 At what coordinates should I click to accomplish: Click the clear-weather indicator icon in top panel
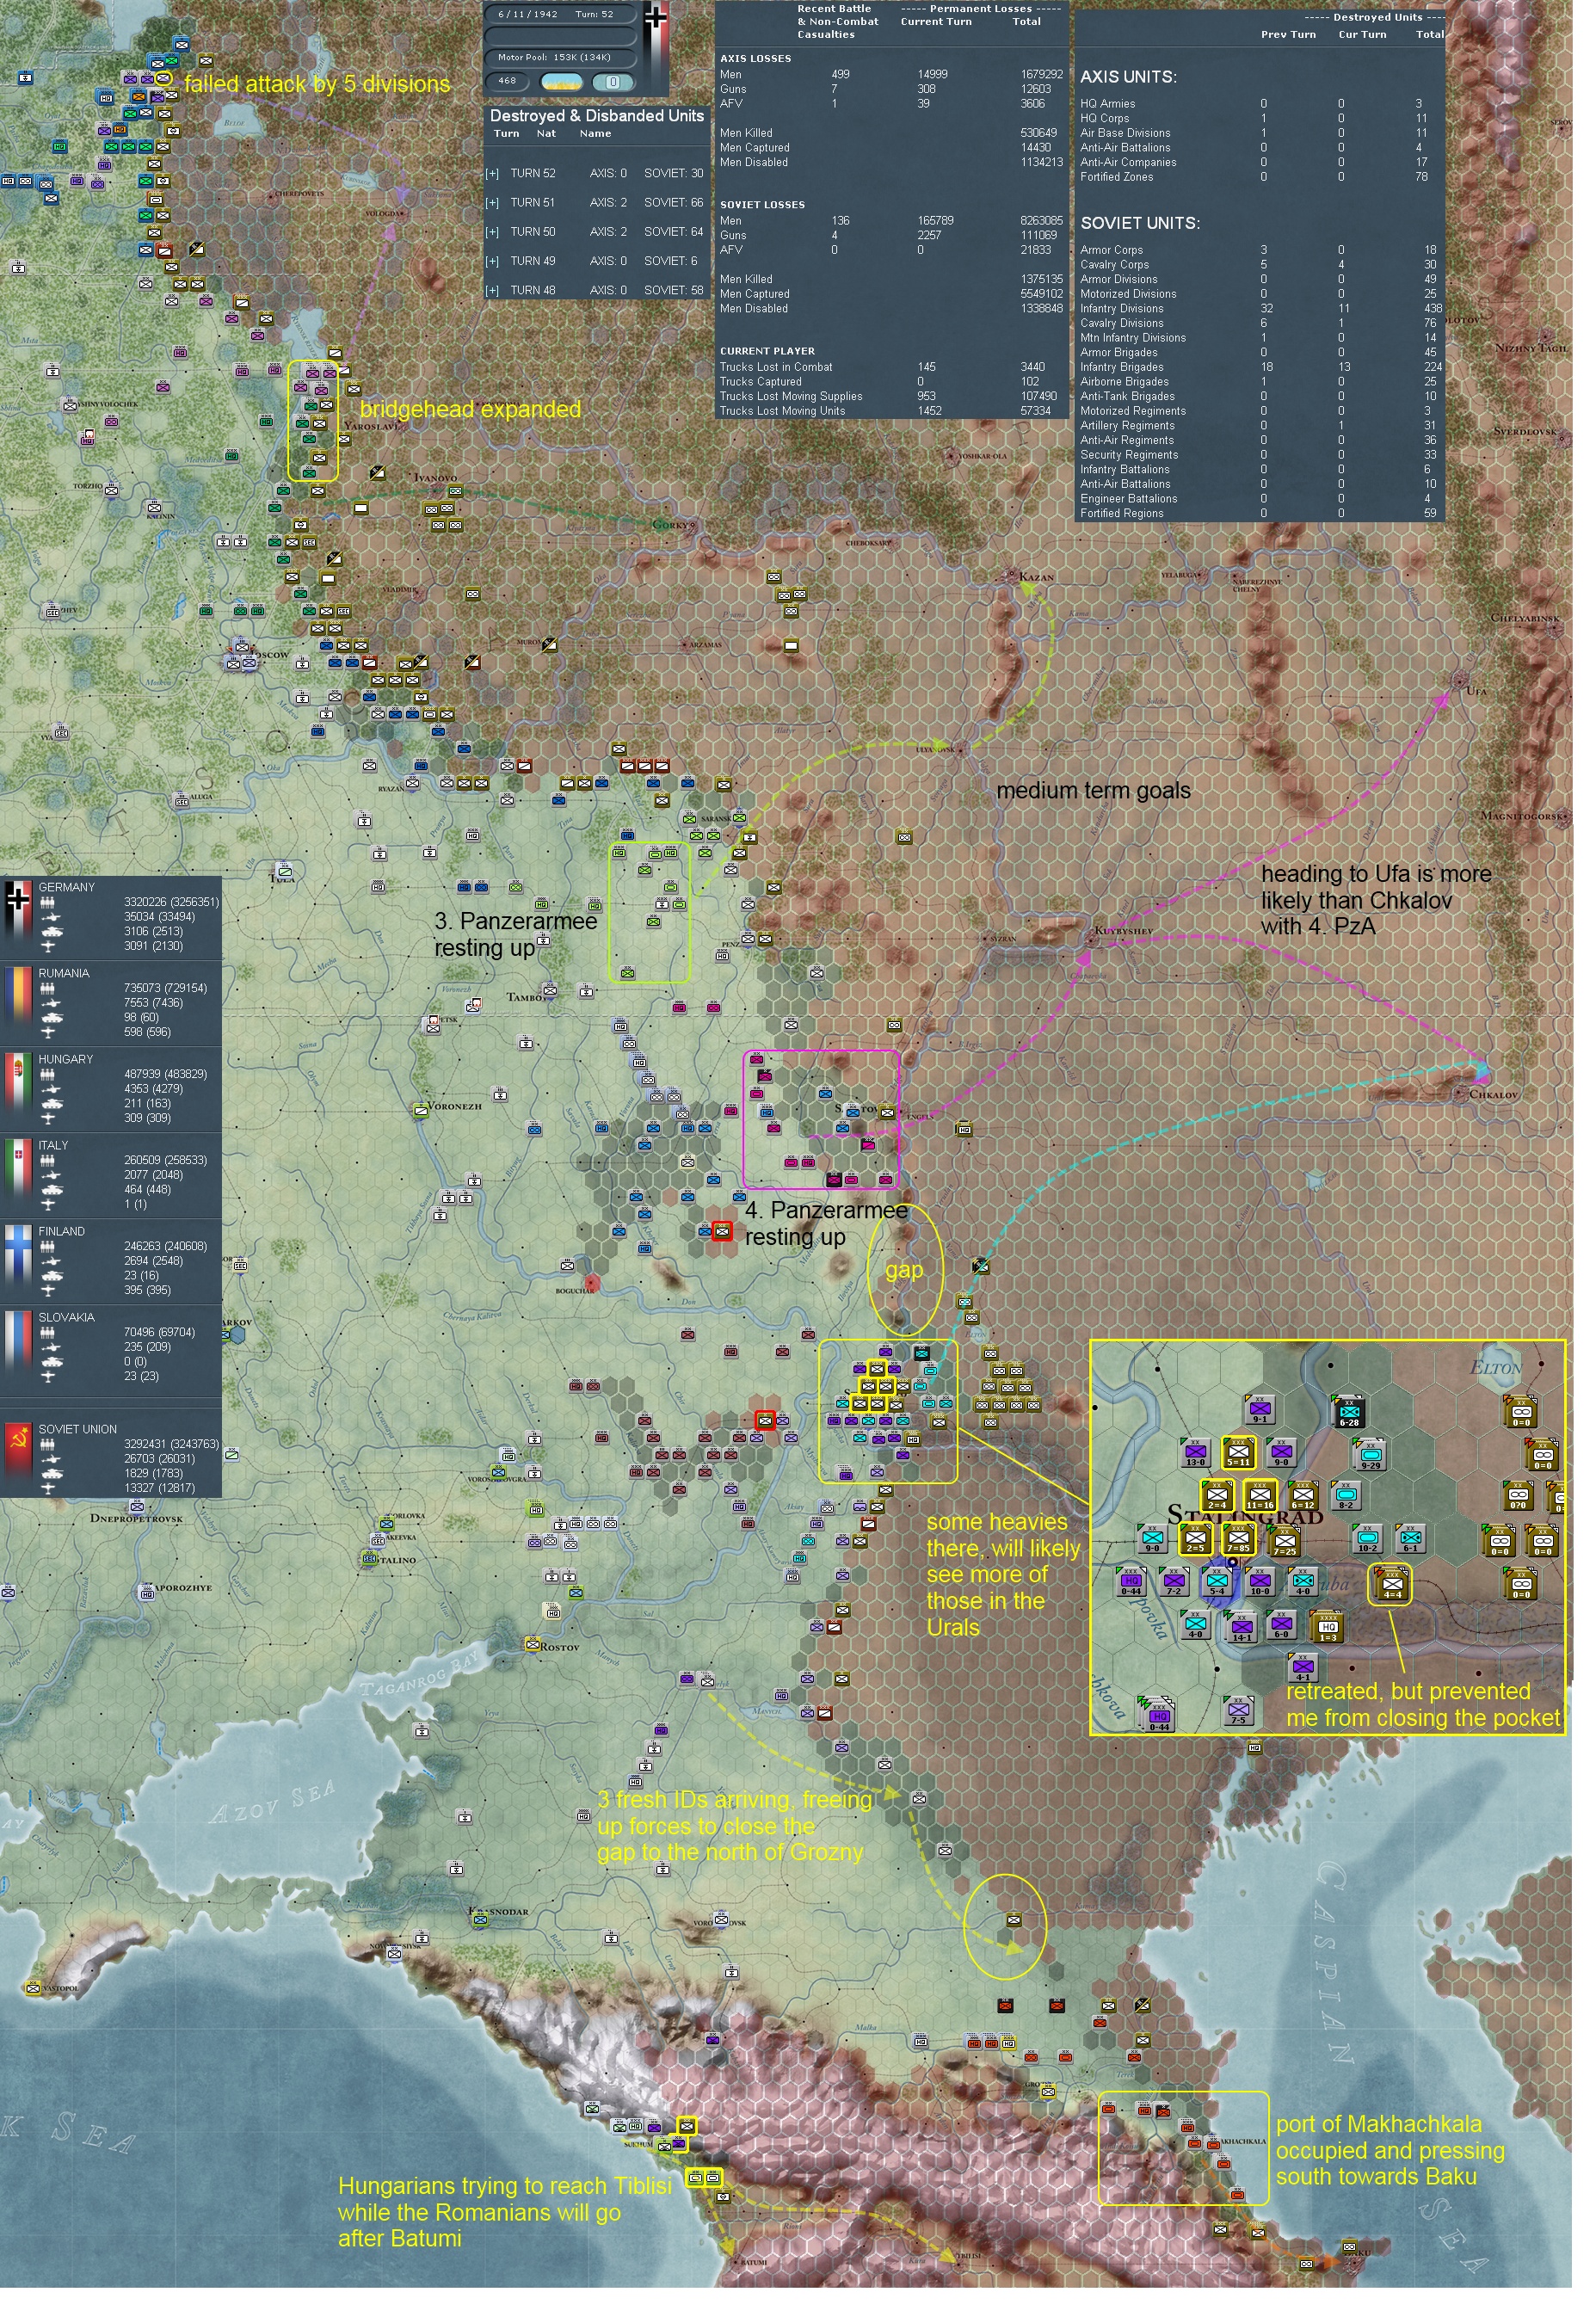pyautogui.click(x=562, y=83)
